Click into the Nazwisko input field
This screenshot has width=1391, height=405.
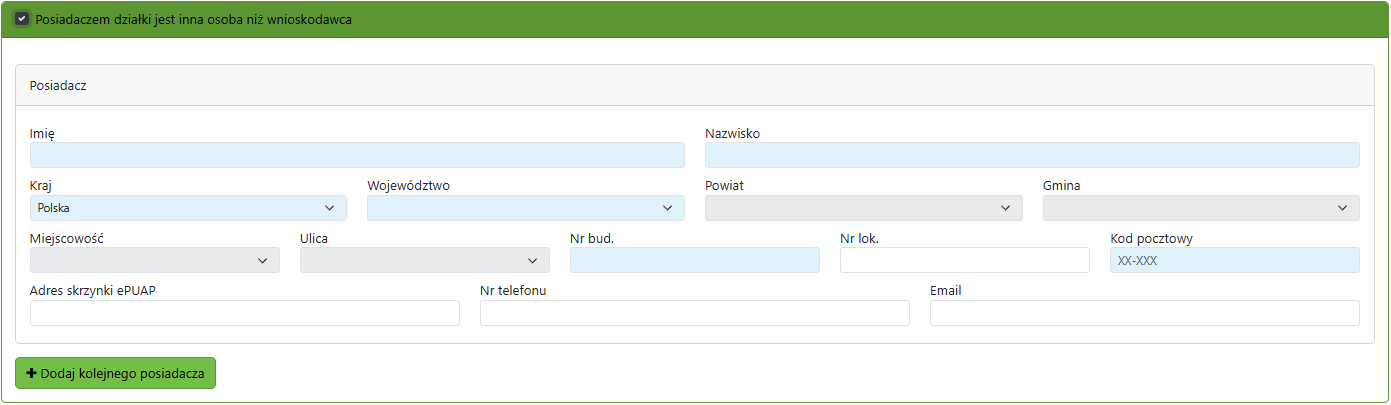1032,155
